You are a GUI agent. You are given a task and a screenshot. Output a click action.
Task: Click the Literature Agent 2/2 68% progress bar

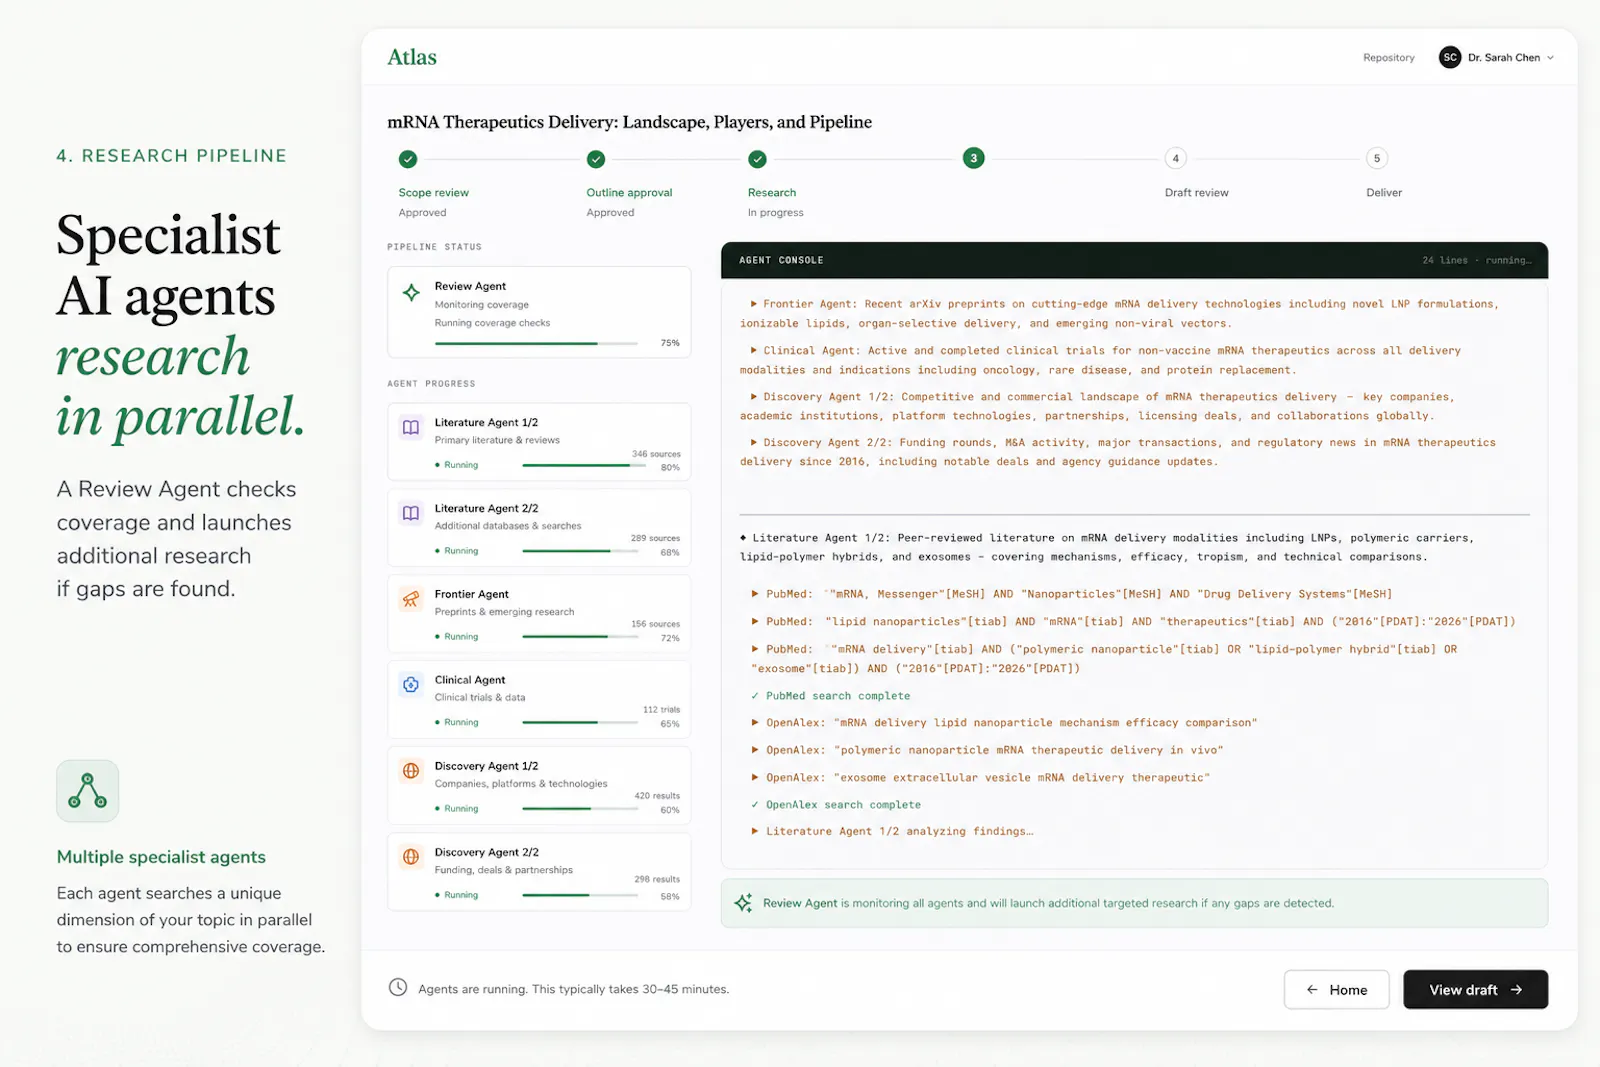580,551
